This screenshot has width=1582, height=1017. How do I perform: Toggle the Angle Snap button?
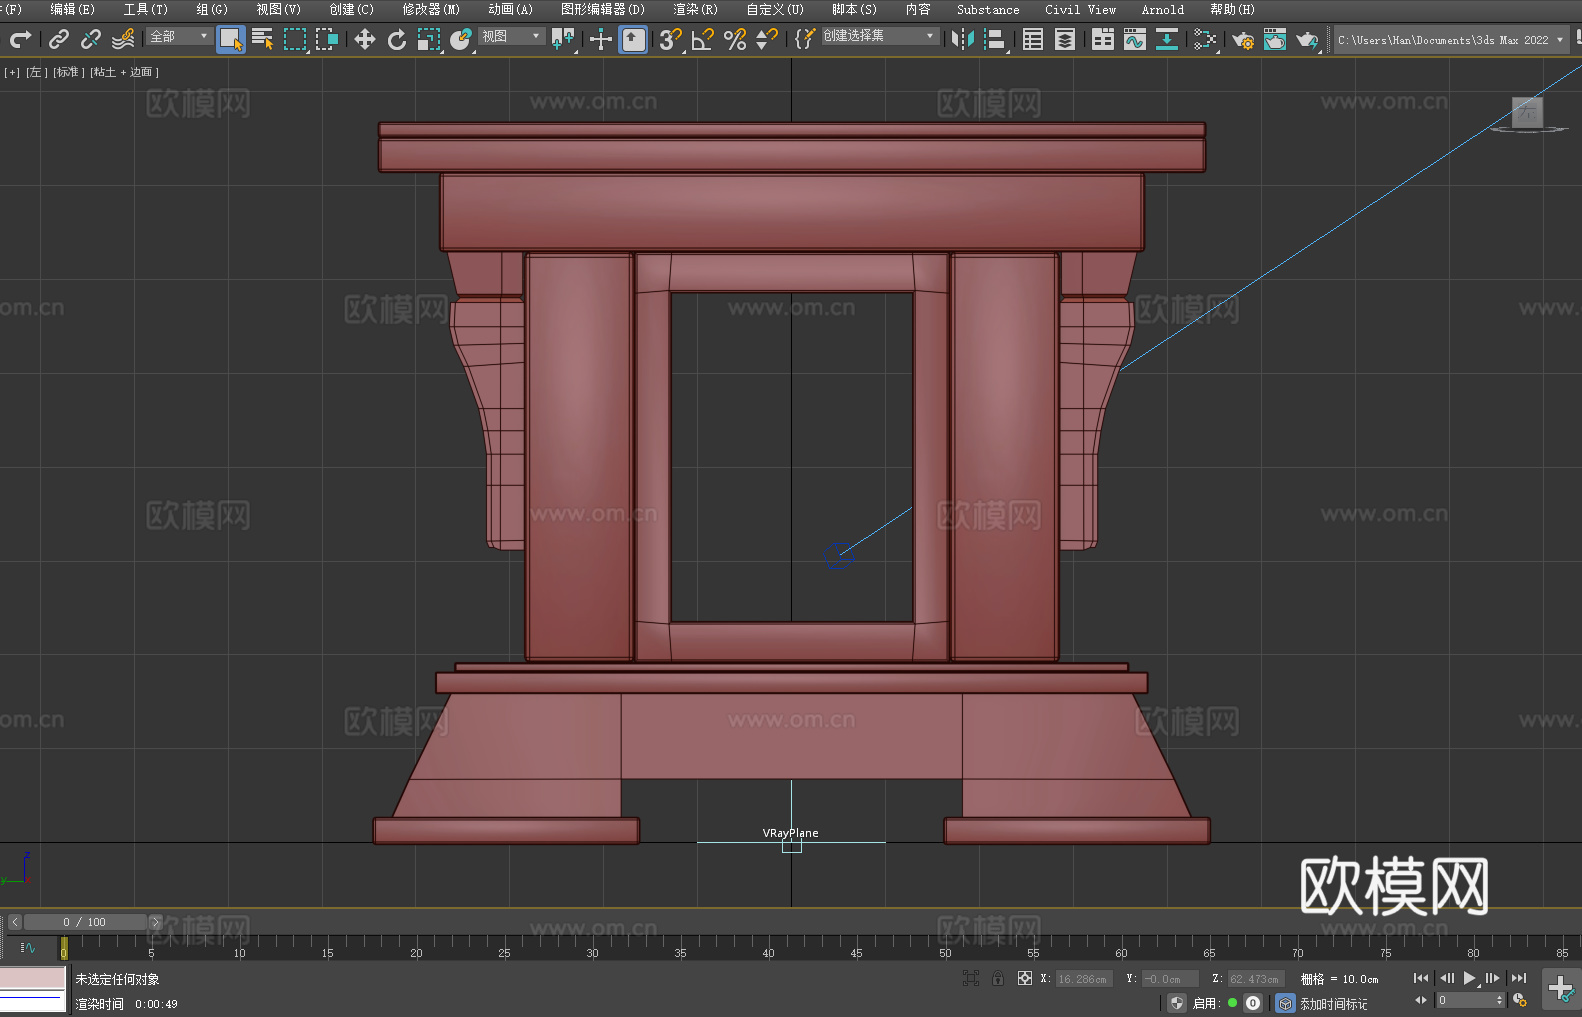(703, 39)
